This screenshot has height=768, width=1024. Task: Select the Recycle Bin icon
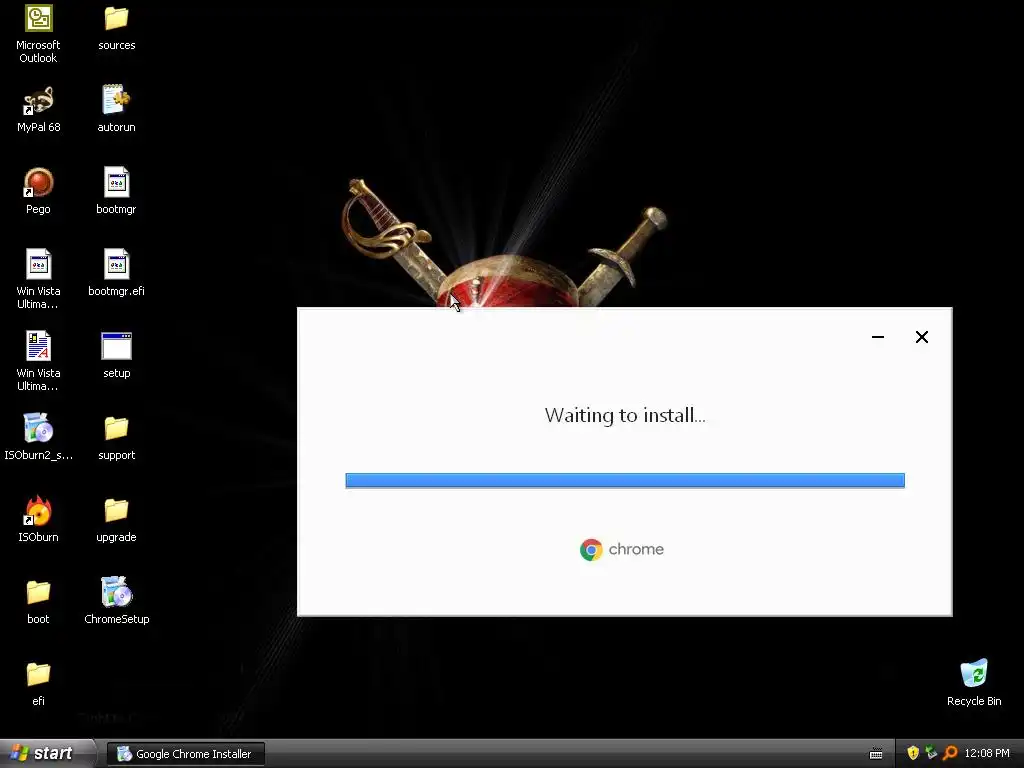pyautogui.click(x=974, y=673)
